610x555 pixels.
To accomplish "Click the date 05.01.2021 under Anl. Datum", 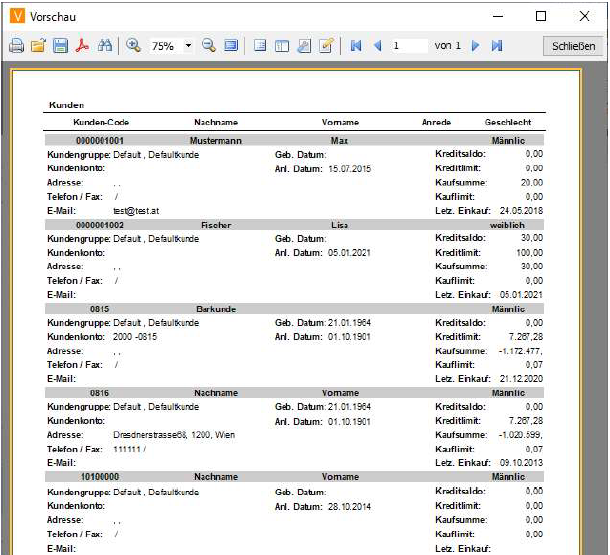I will pos(349,253).
